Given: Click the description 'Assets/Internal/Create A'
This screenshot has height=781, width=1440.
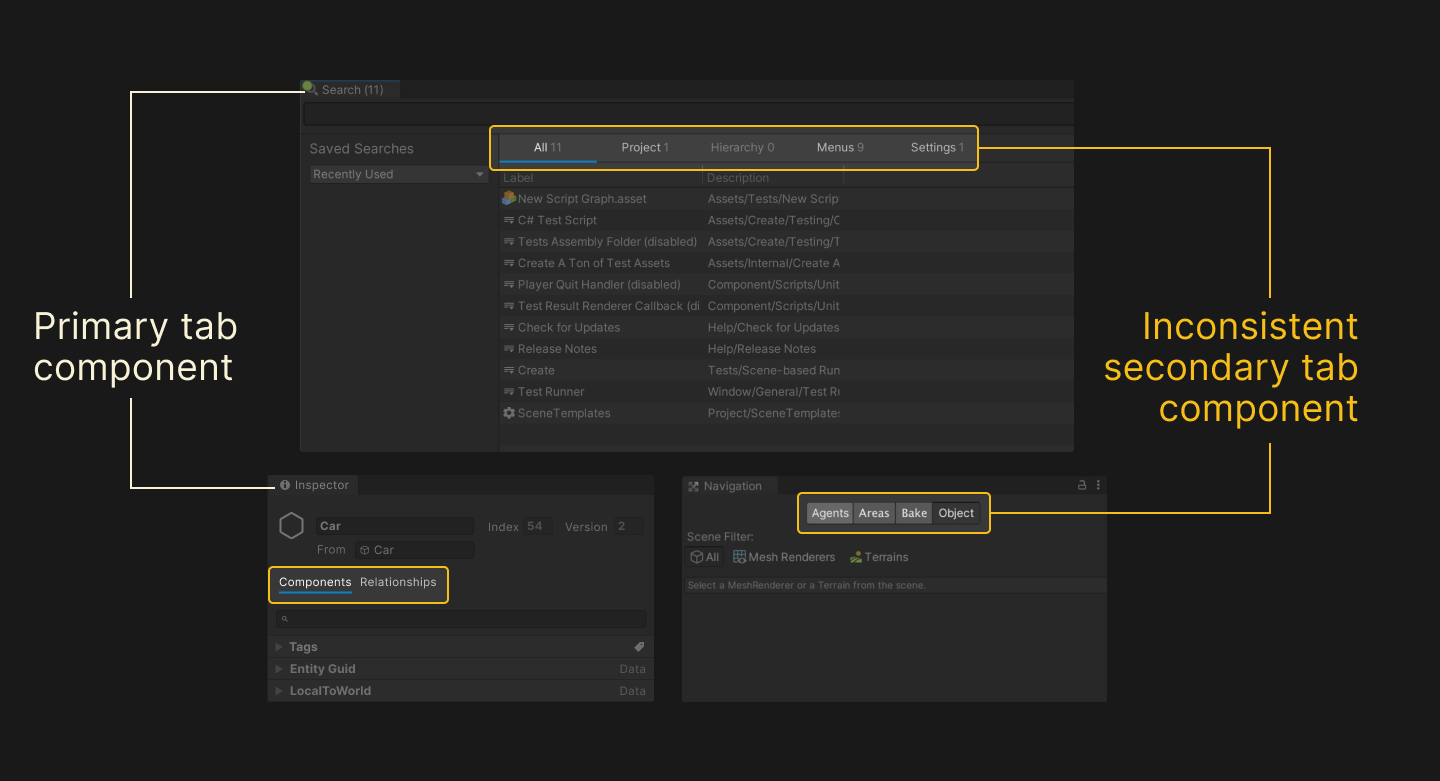Looking at the screenshot, I should click(x=773, y=263).
